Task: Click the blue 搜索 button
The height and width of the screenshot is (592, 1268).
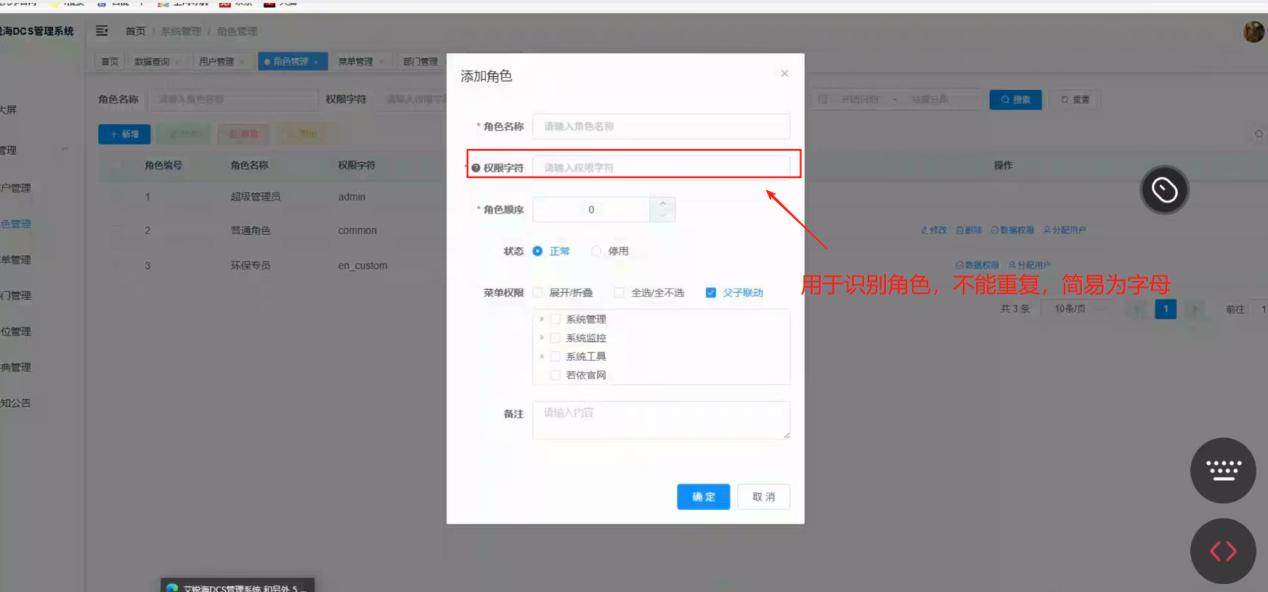Action: (x=1015, y=100)
